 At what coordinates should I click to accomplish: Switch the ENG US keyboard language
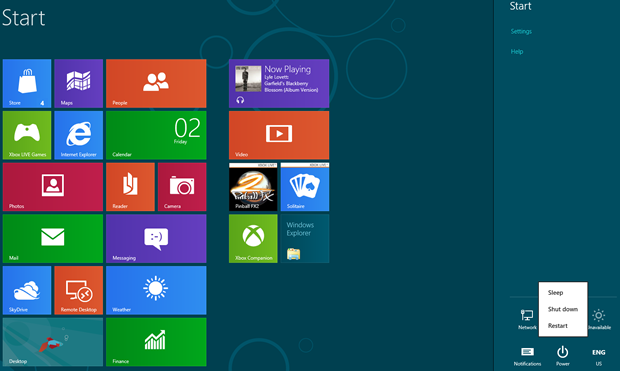point(599,357)
